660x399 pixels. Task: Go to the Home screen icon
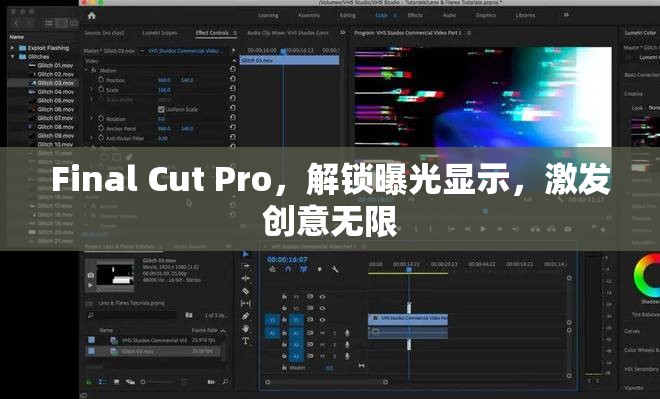pyautogui.click(x=92, y=16)
